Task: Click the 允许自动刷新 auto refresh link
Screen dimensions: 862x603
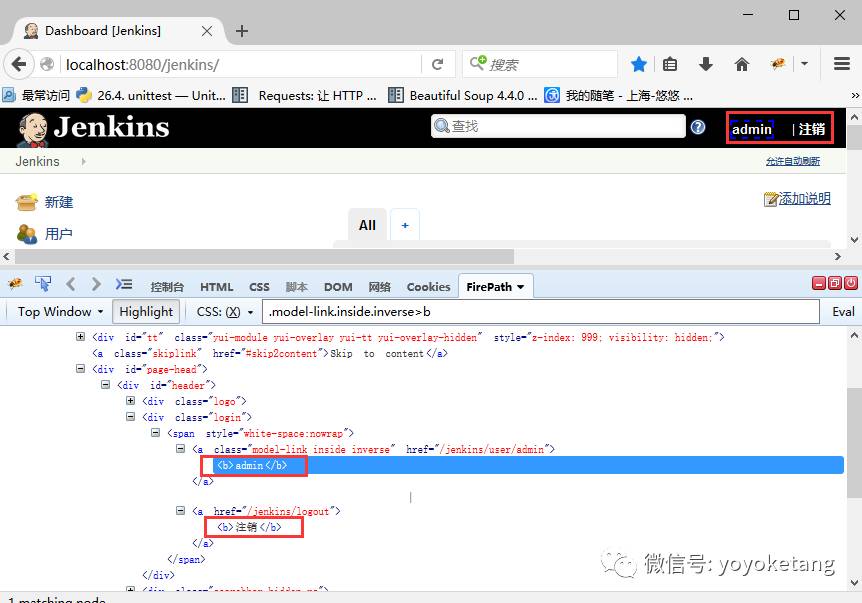Action: point(793,161)
